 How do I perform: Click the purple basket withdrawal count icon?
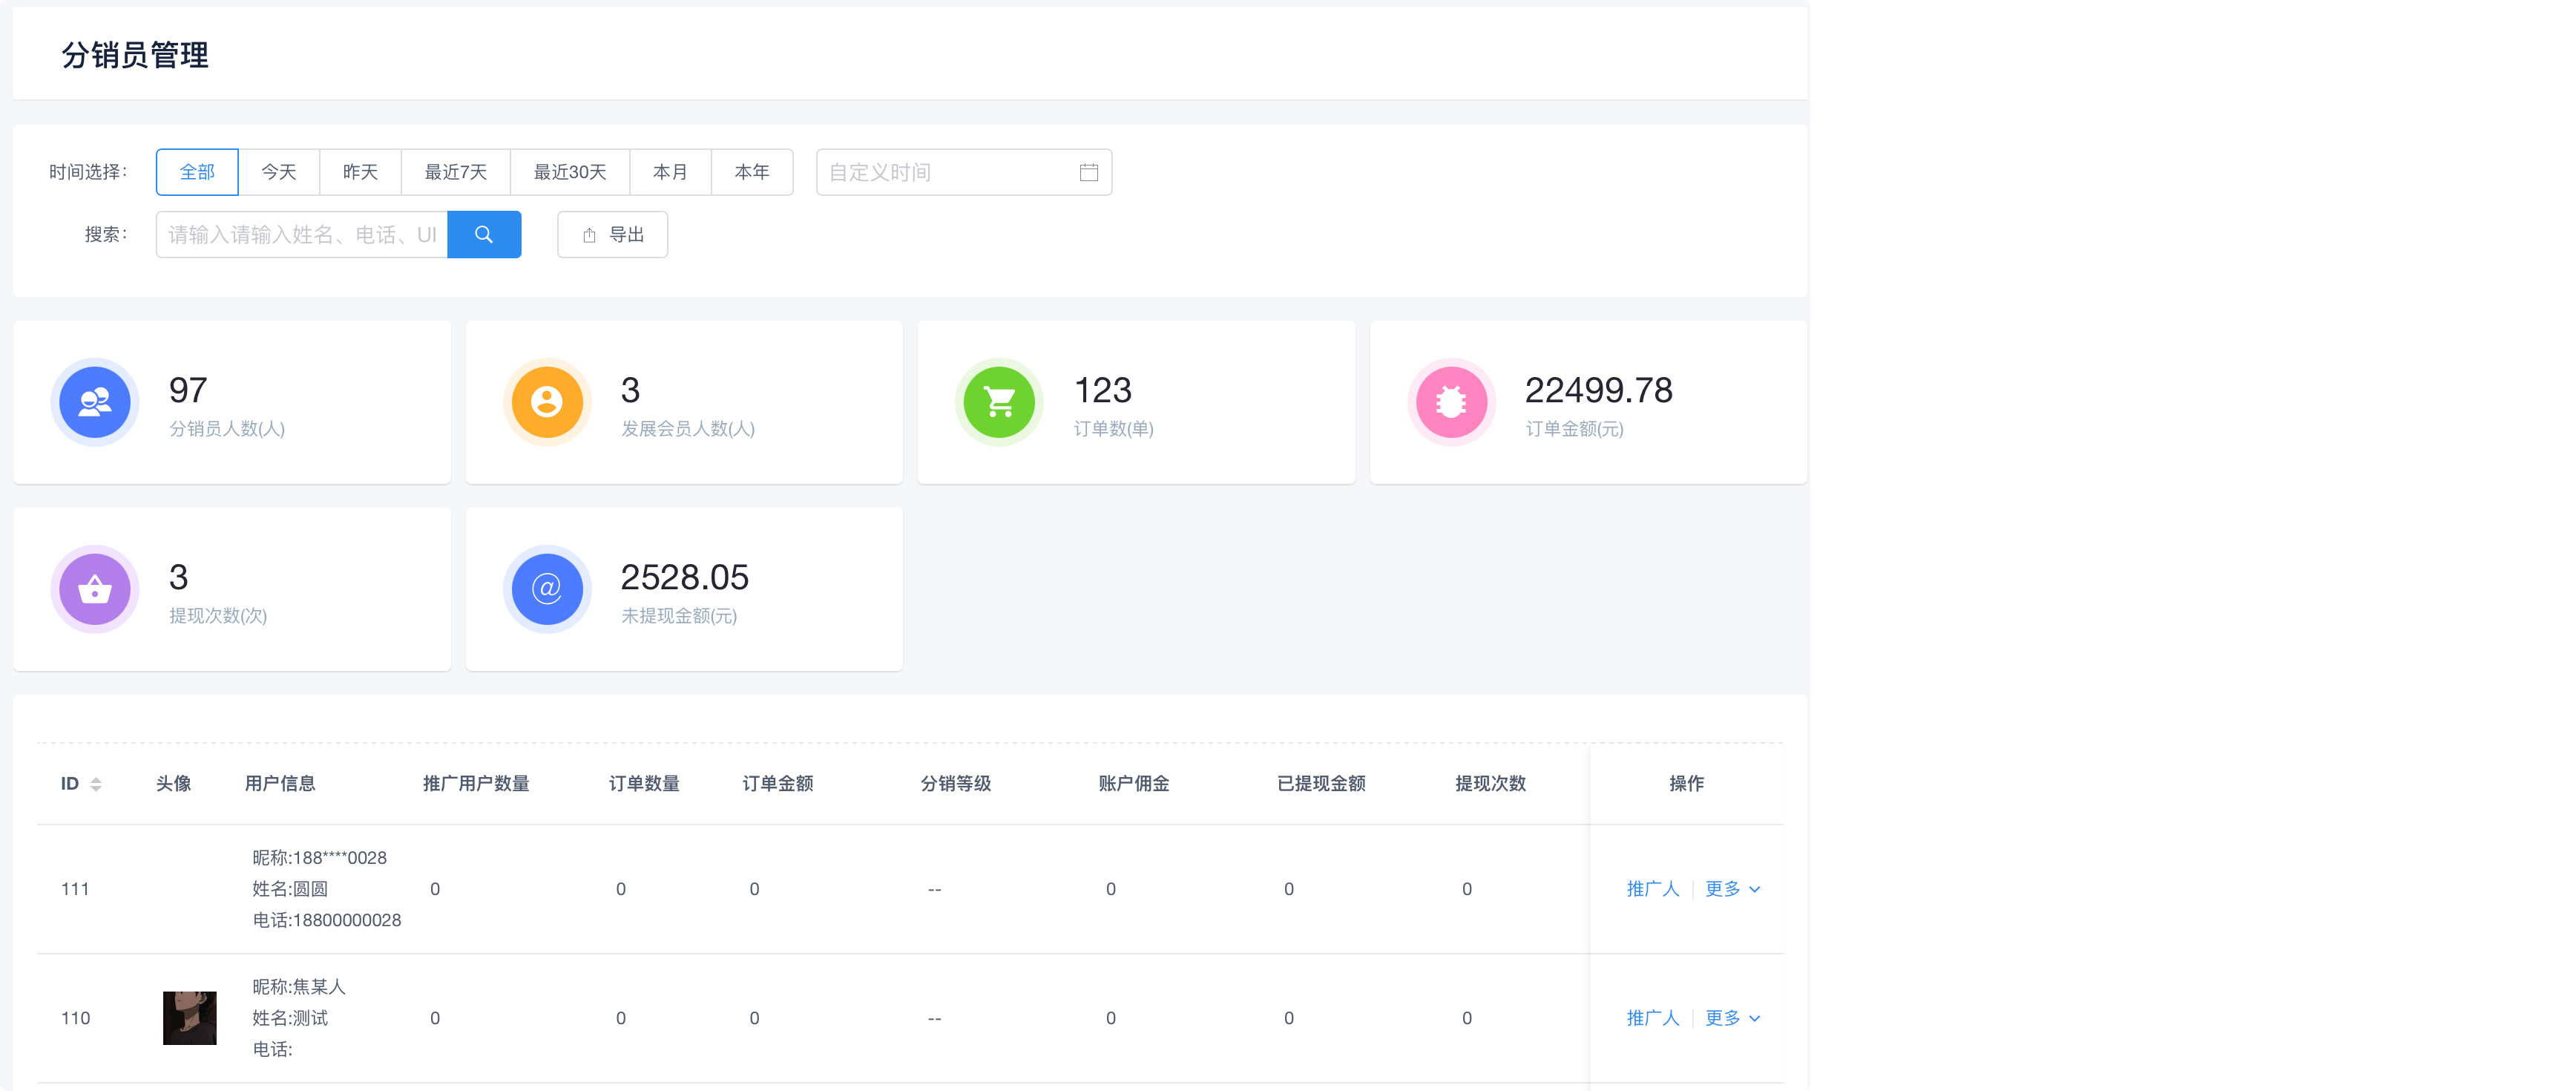click(x=95, y=589)
